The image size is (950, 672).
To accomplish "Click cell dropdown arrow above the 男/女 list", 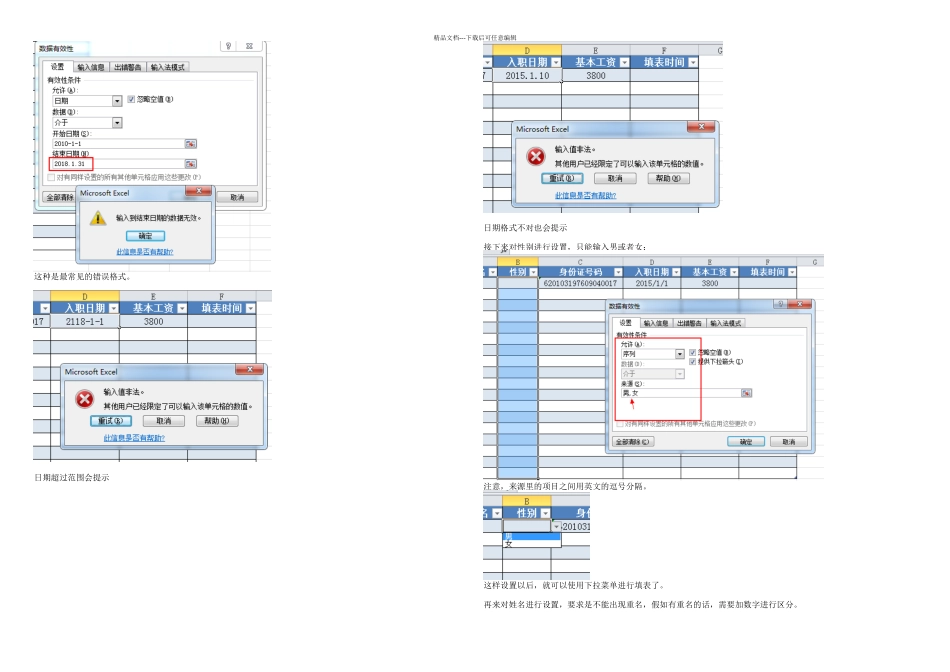I will [556, 527].
